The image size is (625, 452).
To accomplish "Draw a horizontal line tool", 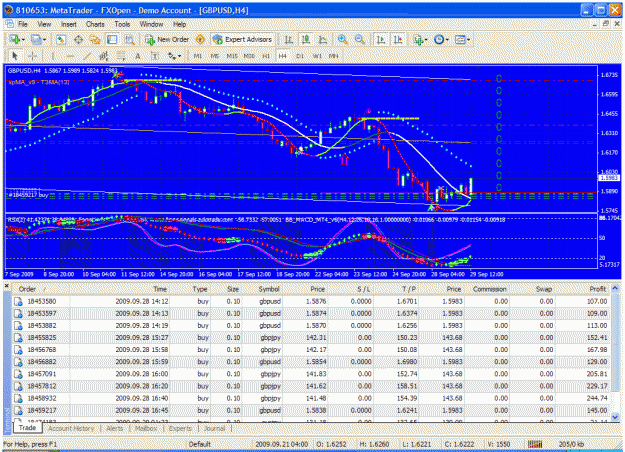I will pyautogui.click(x=70, y=56).
